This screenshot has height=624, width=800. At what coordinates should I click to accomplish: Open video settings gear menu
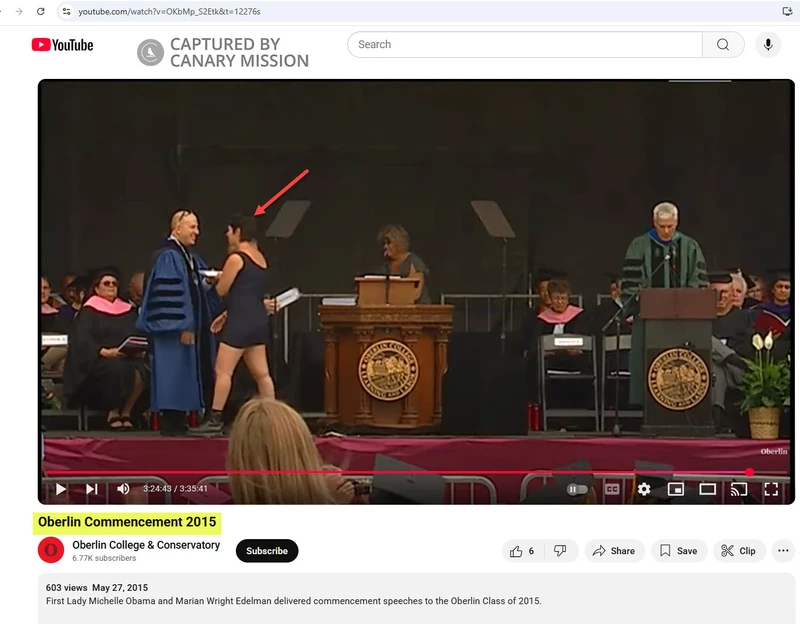click(644, 489)
